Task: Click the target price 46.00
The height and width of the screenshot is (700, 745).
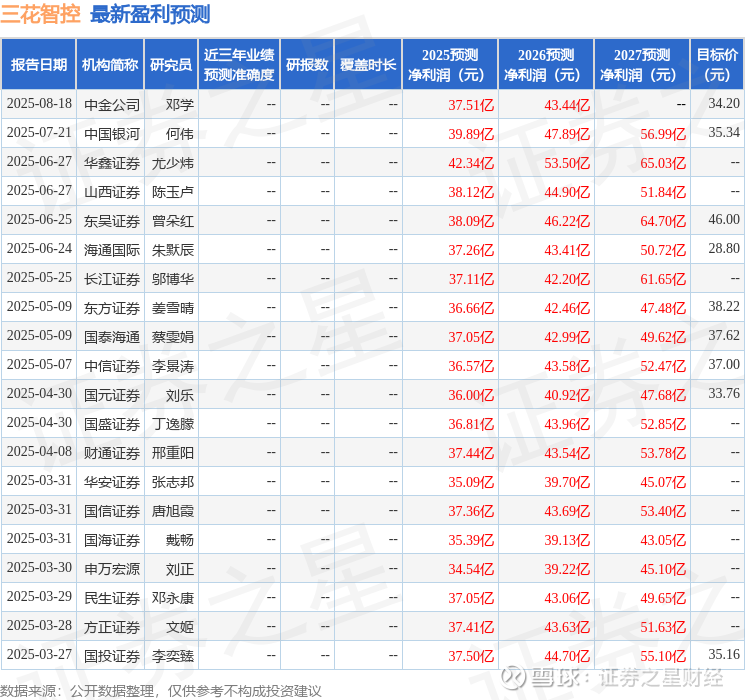Action: 724,219
